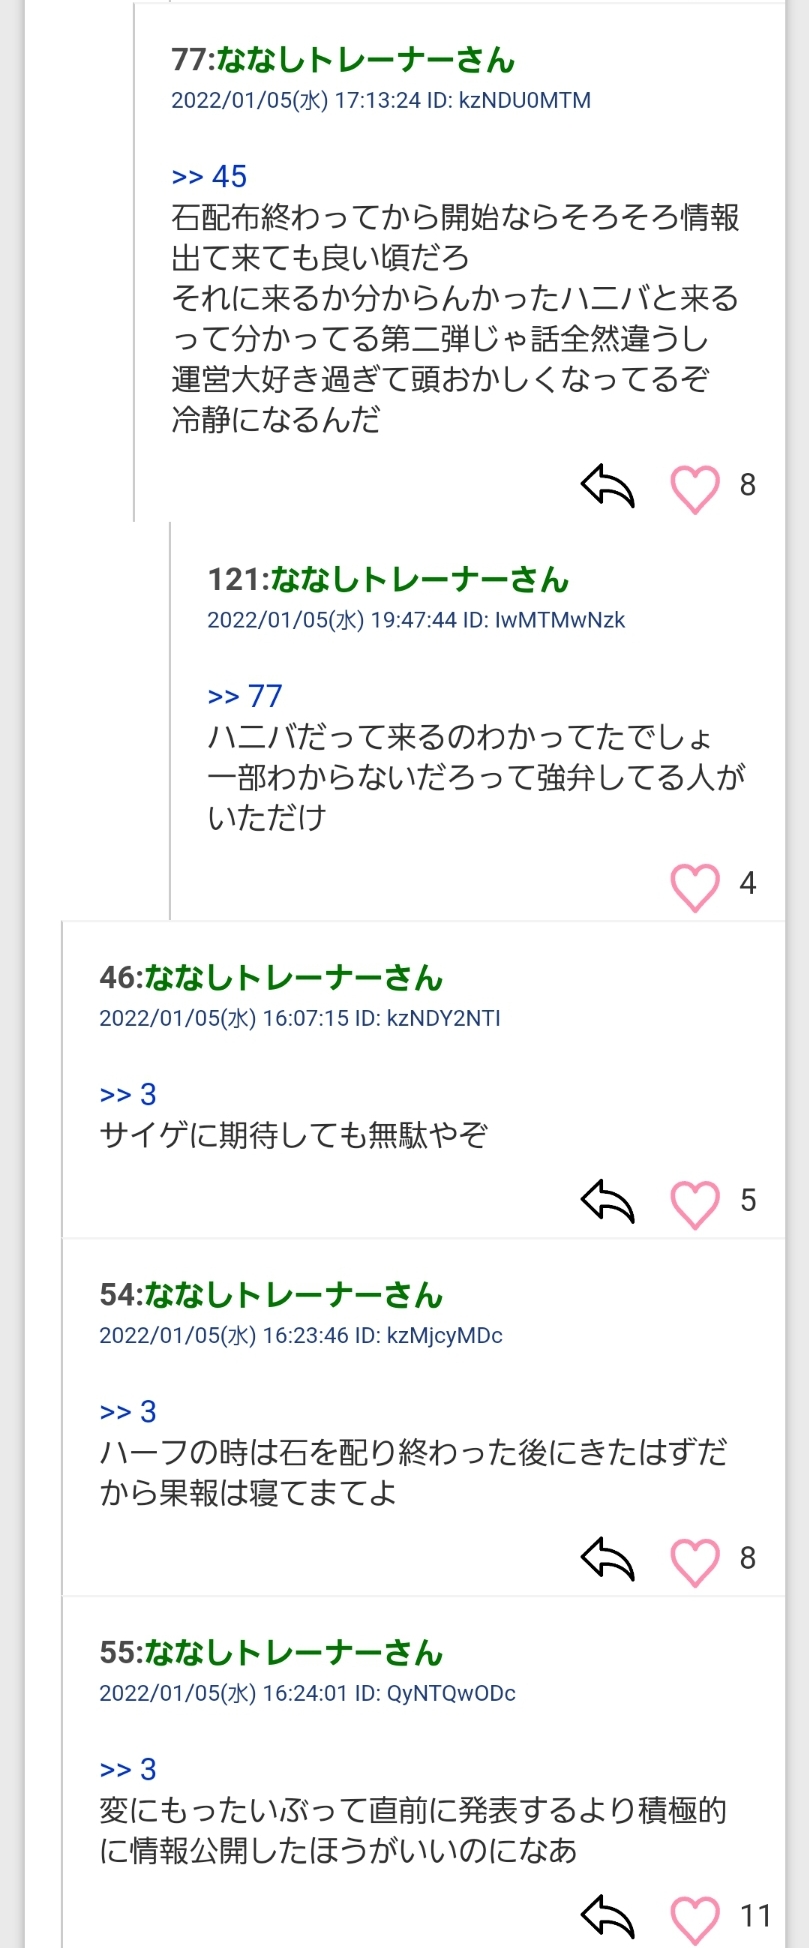Viewport: 809px width, 1948px height.
Task: Reply to comment 46 with arrow icon
Action: click(x=608, y=1201)
